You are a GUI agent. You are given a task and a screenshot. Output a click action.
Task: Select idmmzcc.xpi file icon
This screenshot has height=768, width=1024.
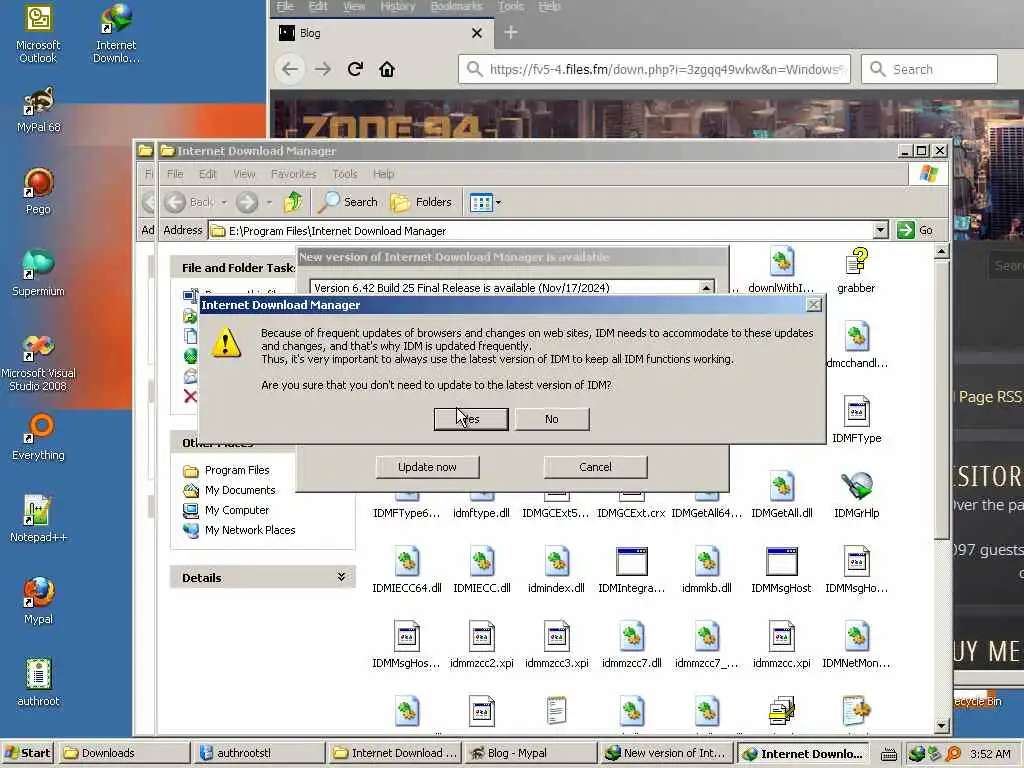click(x=782, y=645)
